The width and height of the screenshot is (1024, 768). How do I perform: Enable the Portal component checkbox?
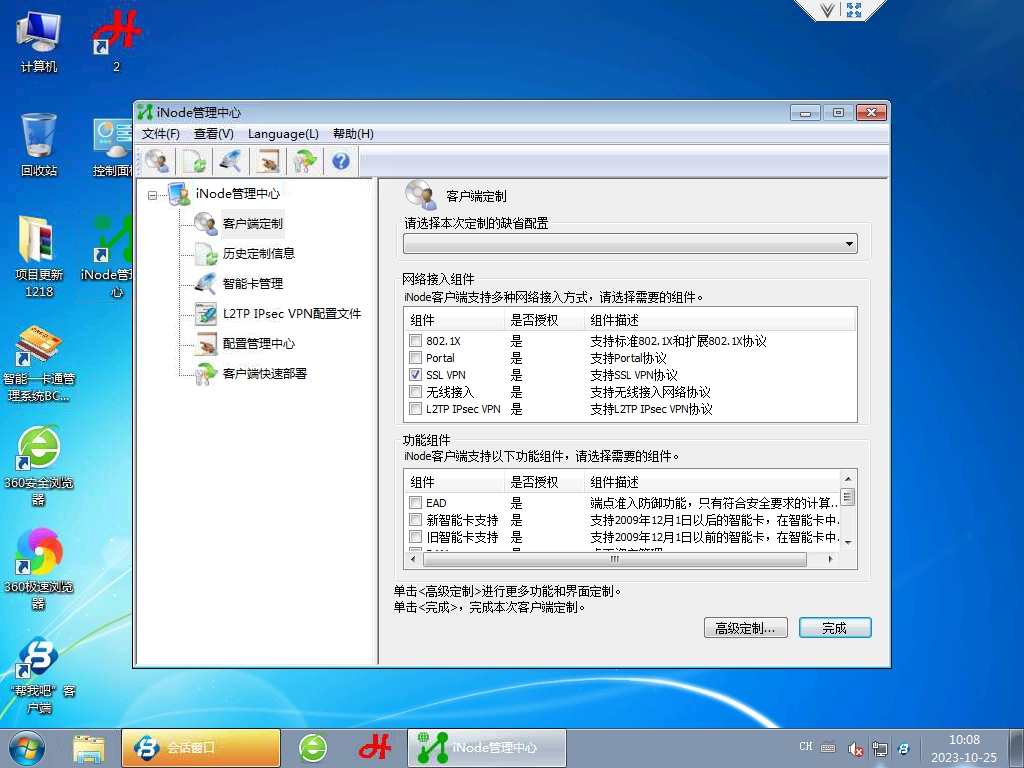point(415,358)
